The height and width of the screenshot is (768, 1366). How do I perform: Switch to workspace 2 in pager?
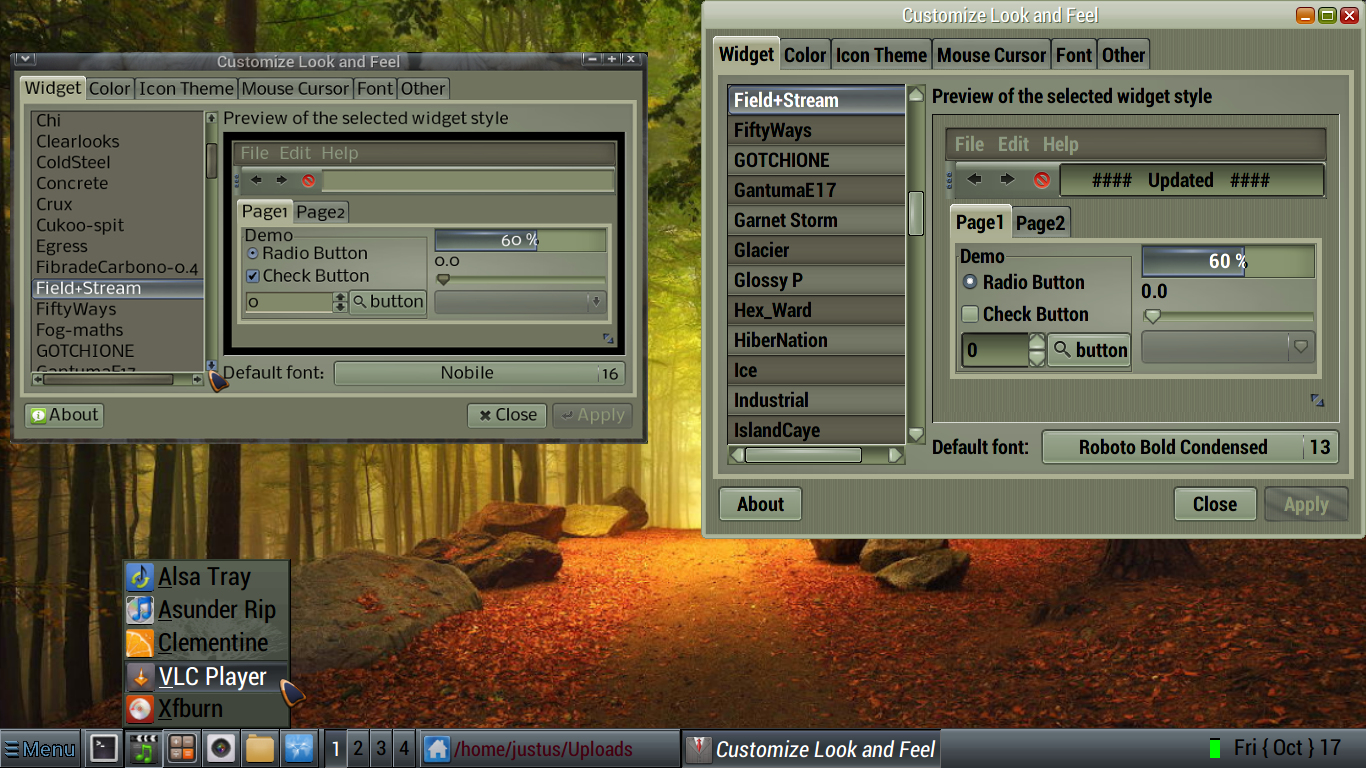click(358, 748)
